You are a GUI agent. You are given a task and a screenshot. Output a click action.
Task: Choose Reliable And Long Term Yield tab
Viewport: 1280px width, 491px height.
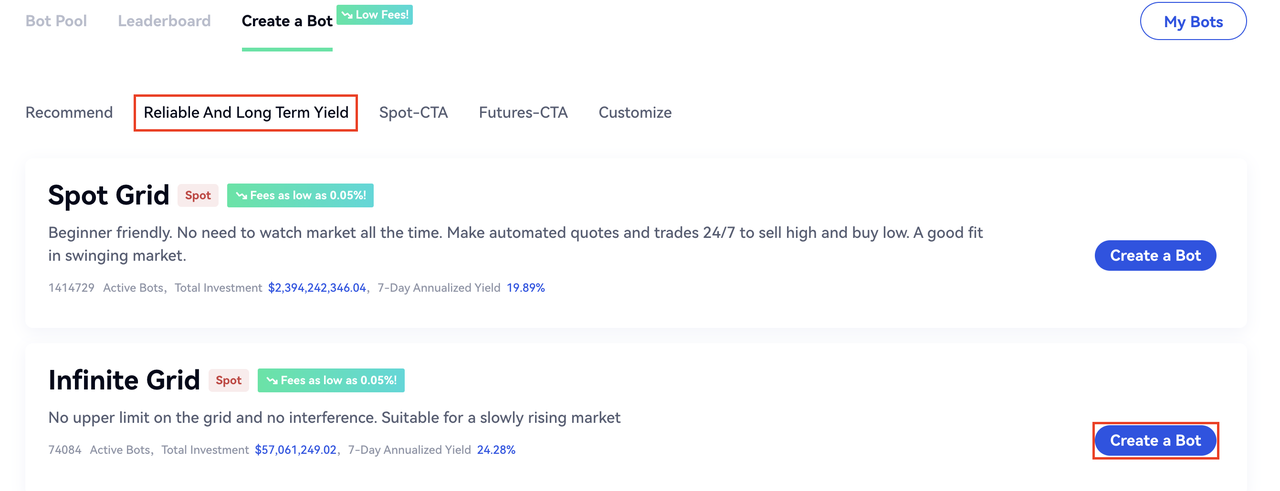(246, 113)
